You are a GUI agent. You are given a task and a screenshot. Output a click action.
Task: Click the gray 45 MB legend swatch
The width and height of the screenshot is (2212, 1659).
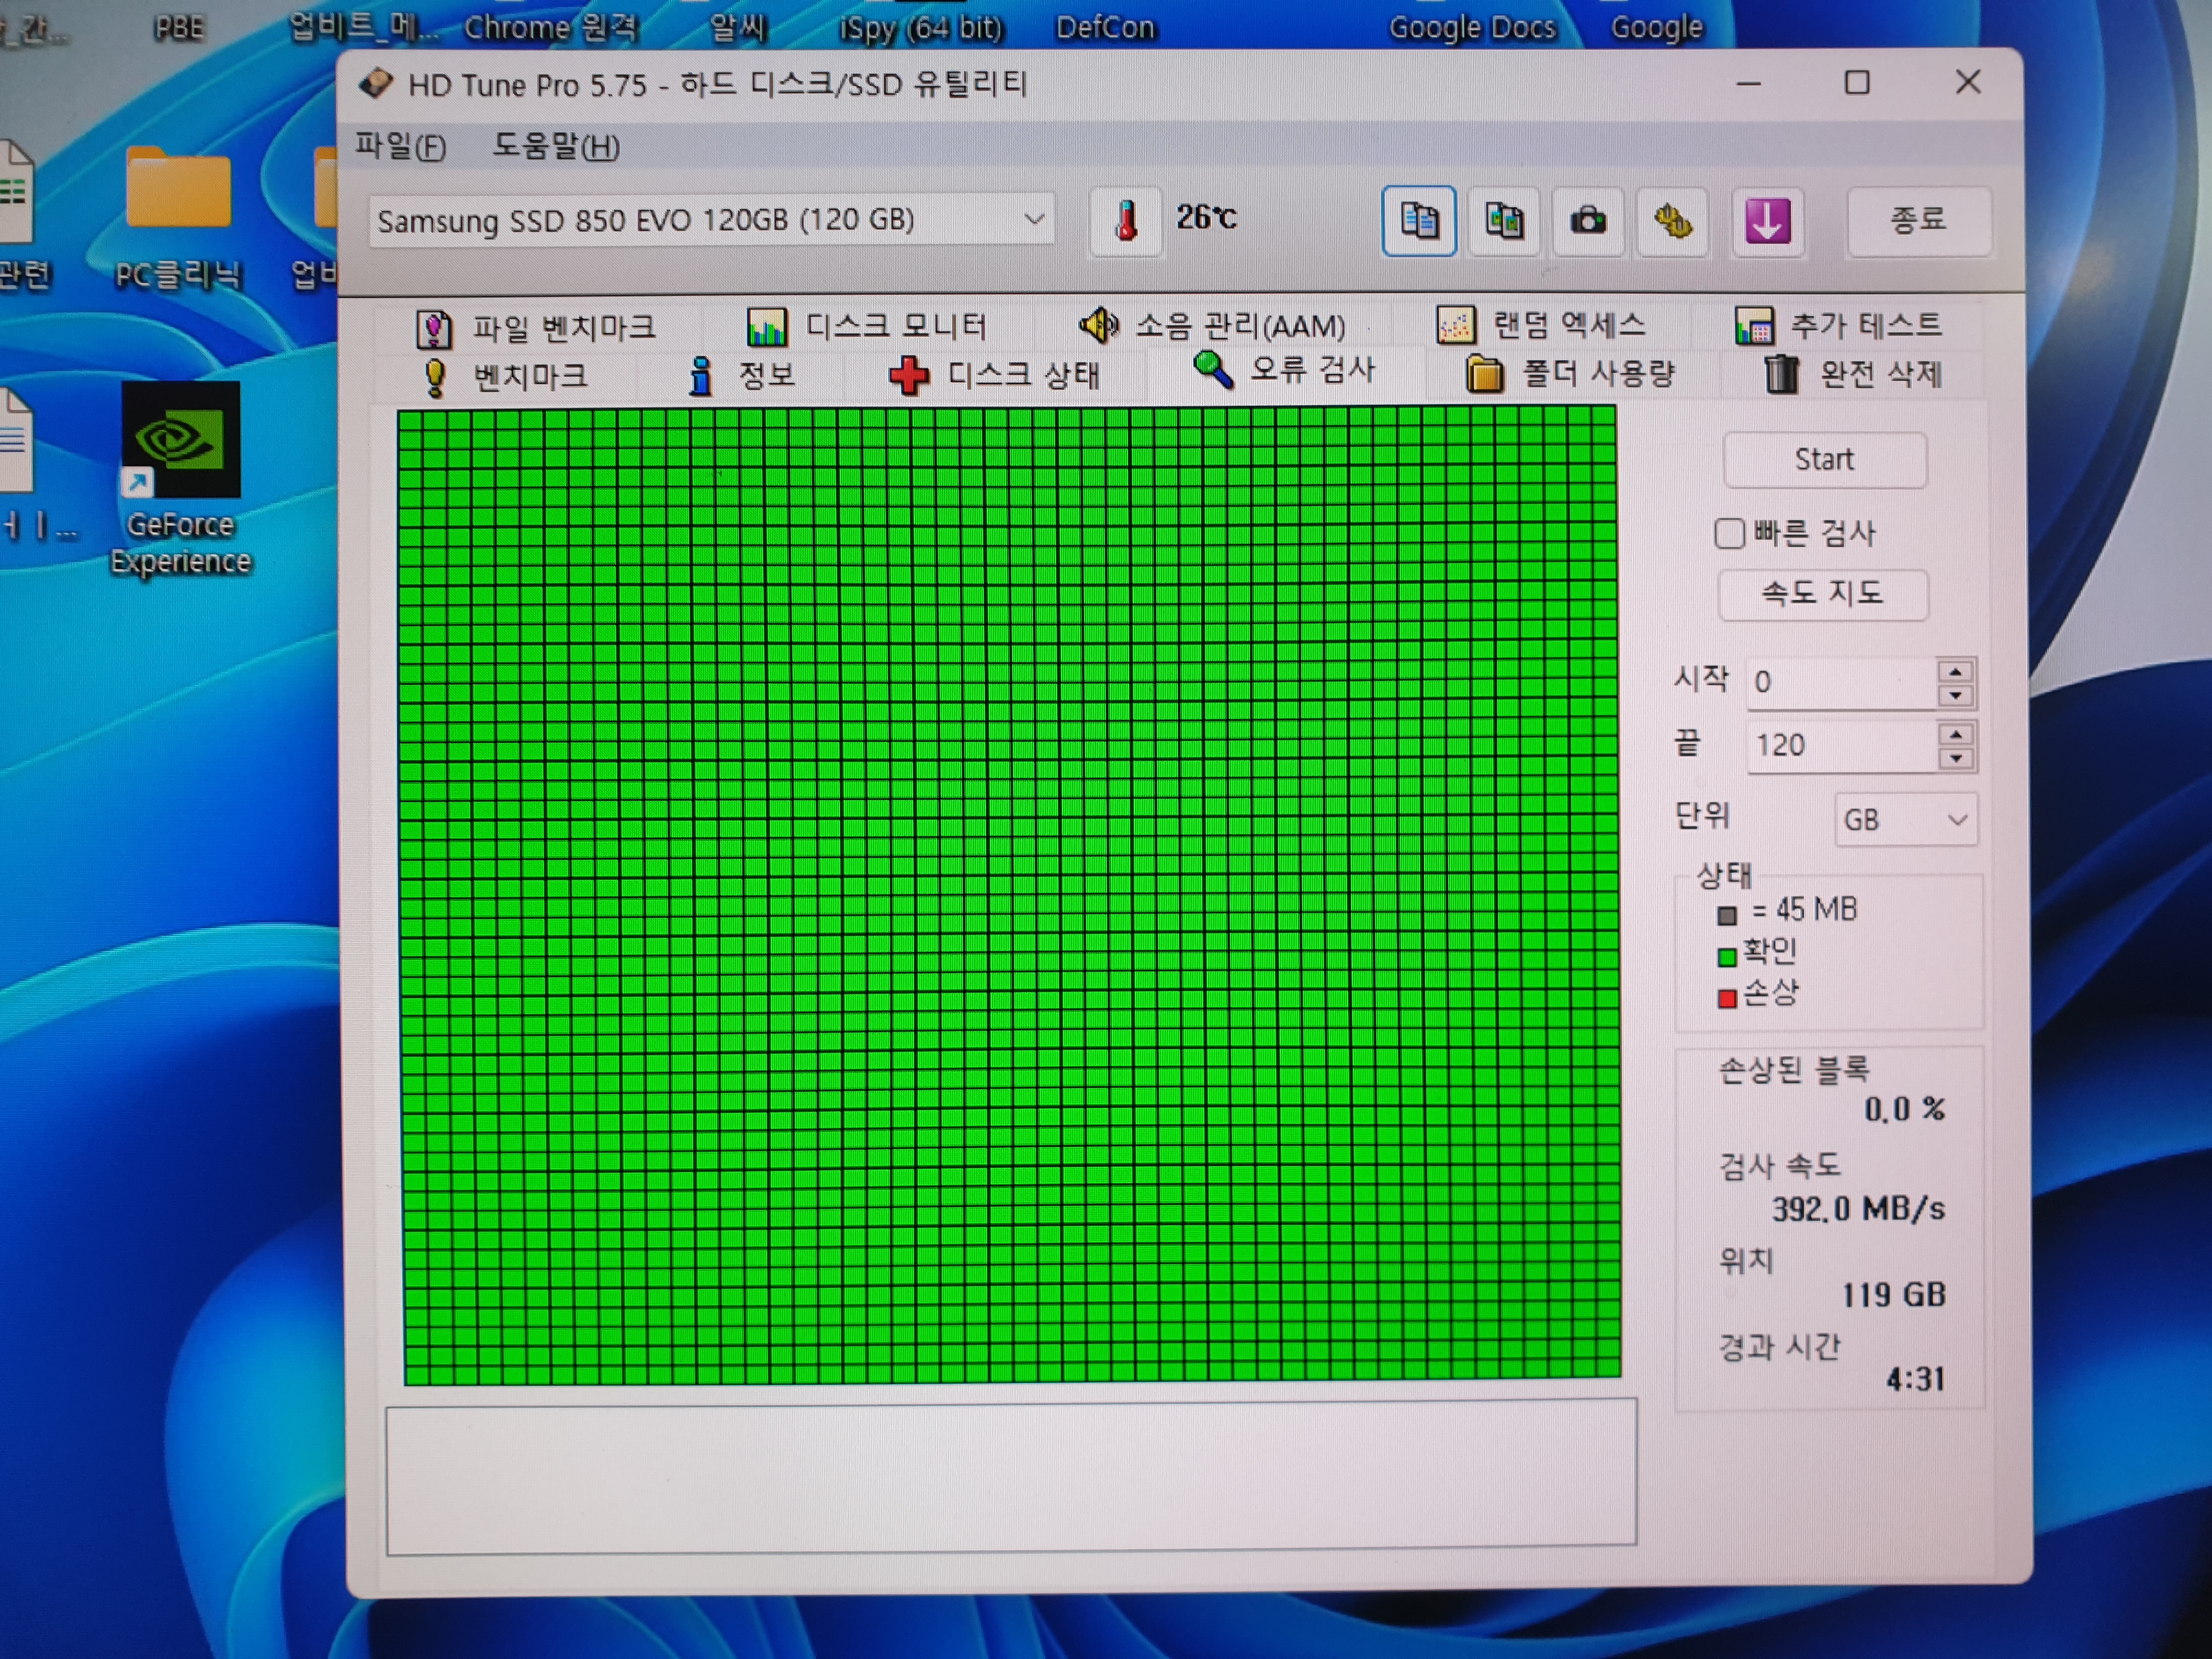coord(1727,915)
